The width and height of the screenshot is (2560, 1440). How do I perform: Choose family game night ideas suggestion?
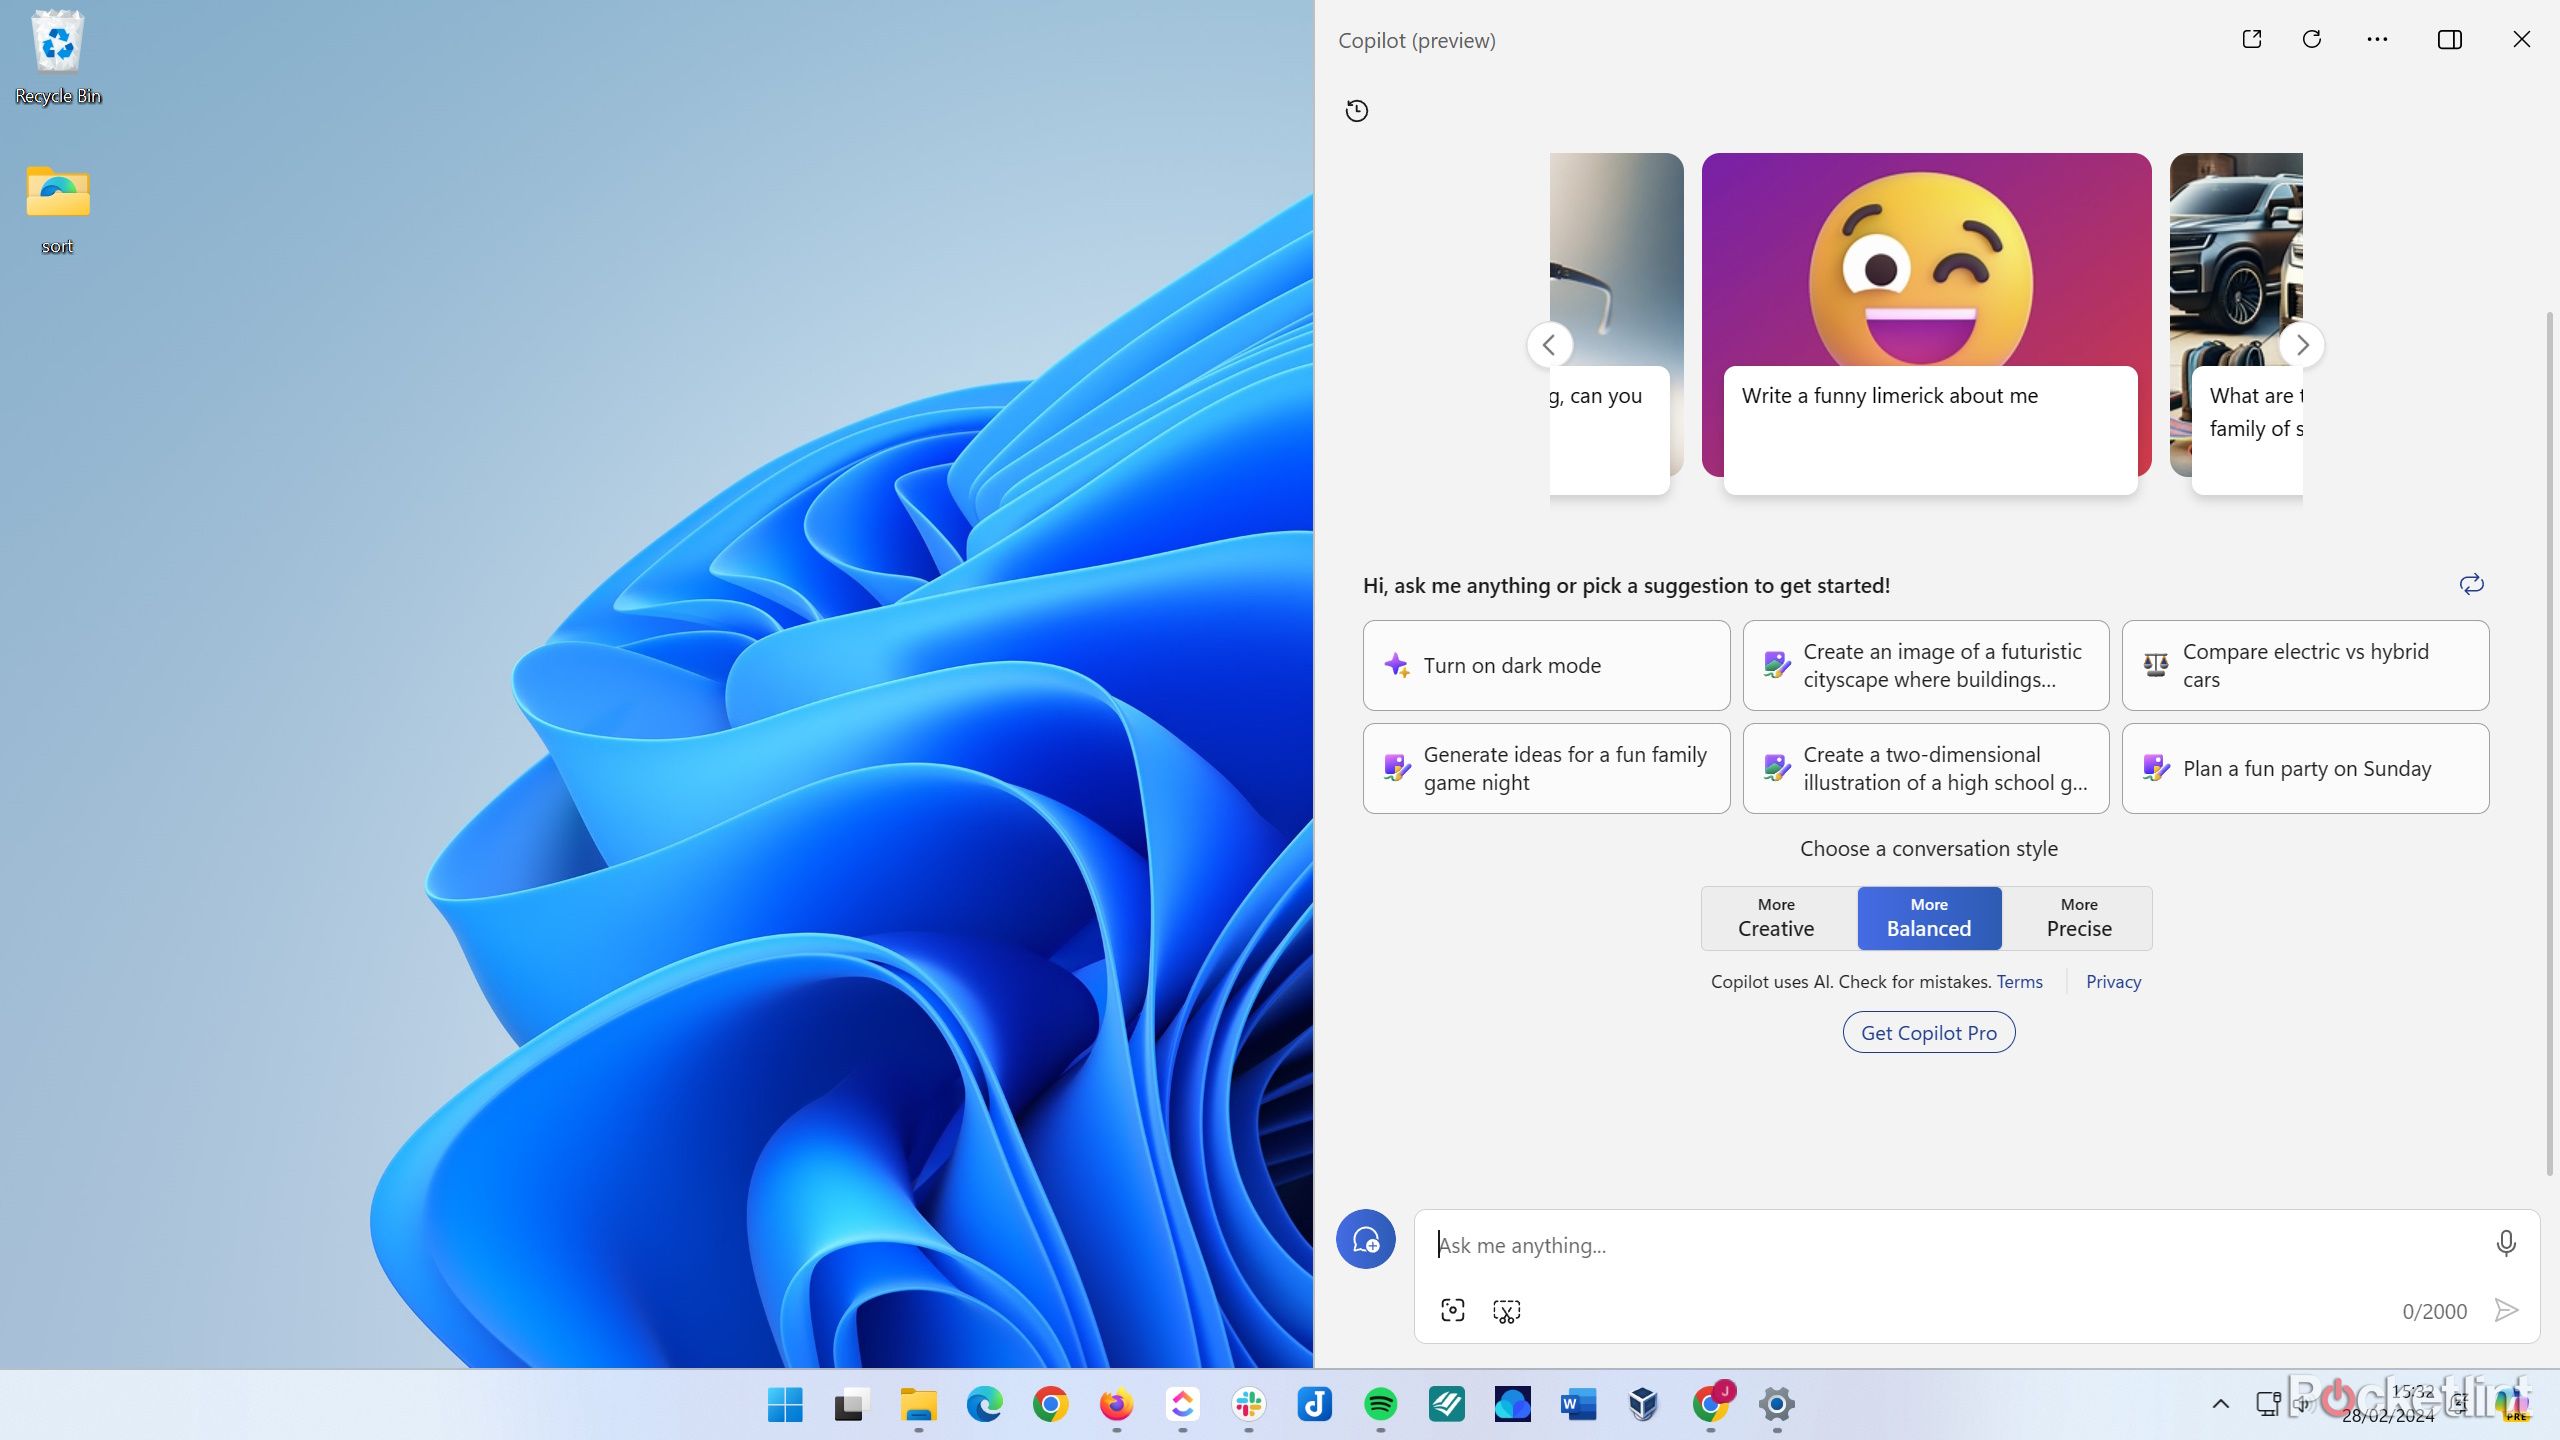point(1546,768)
